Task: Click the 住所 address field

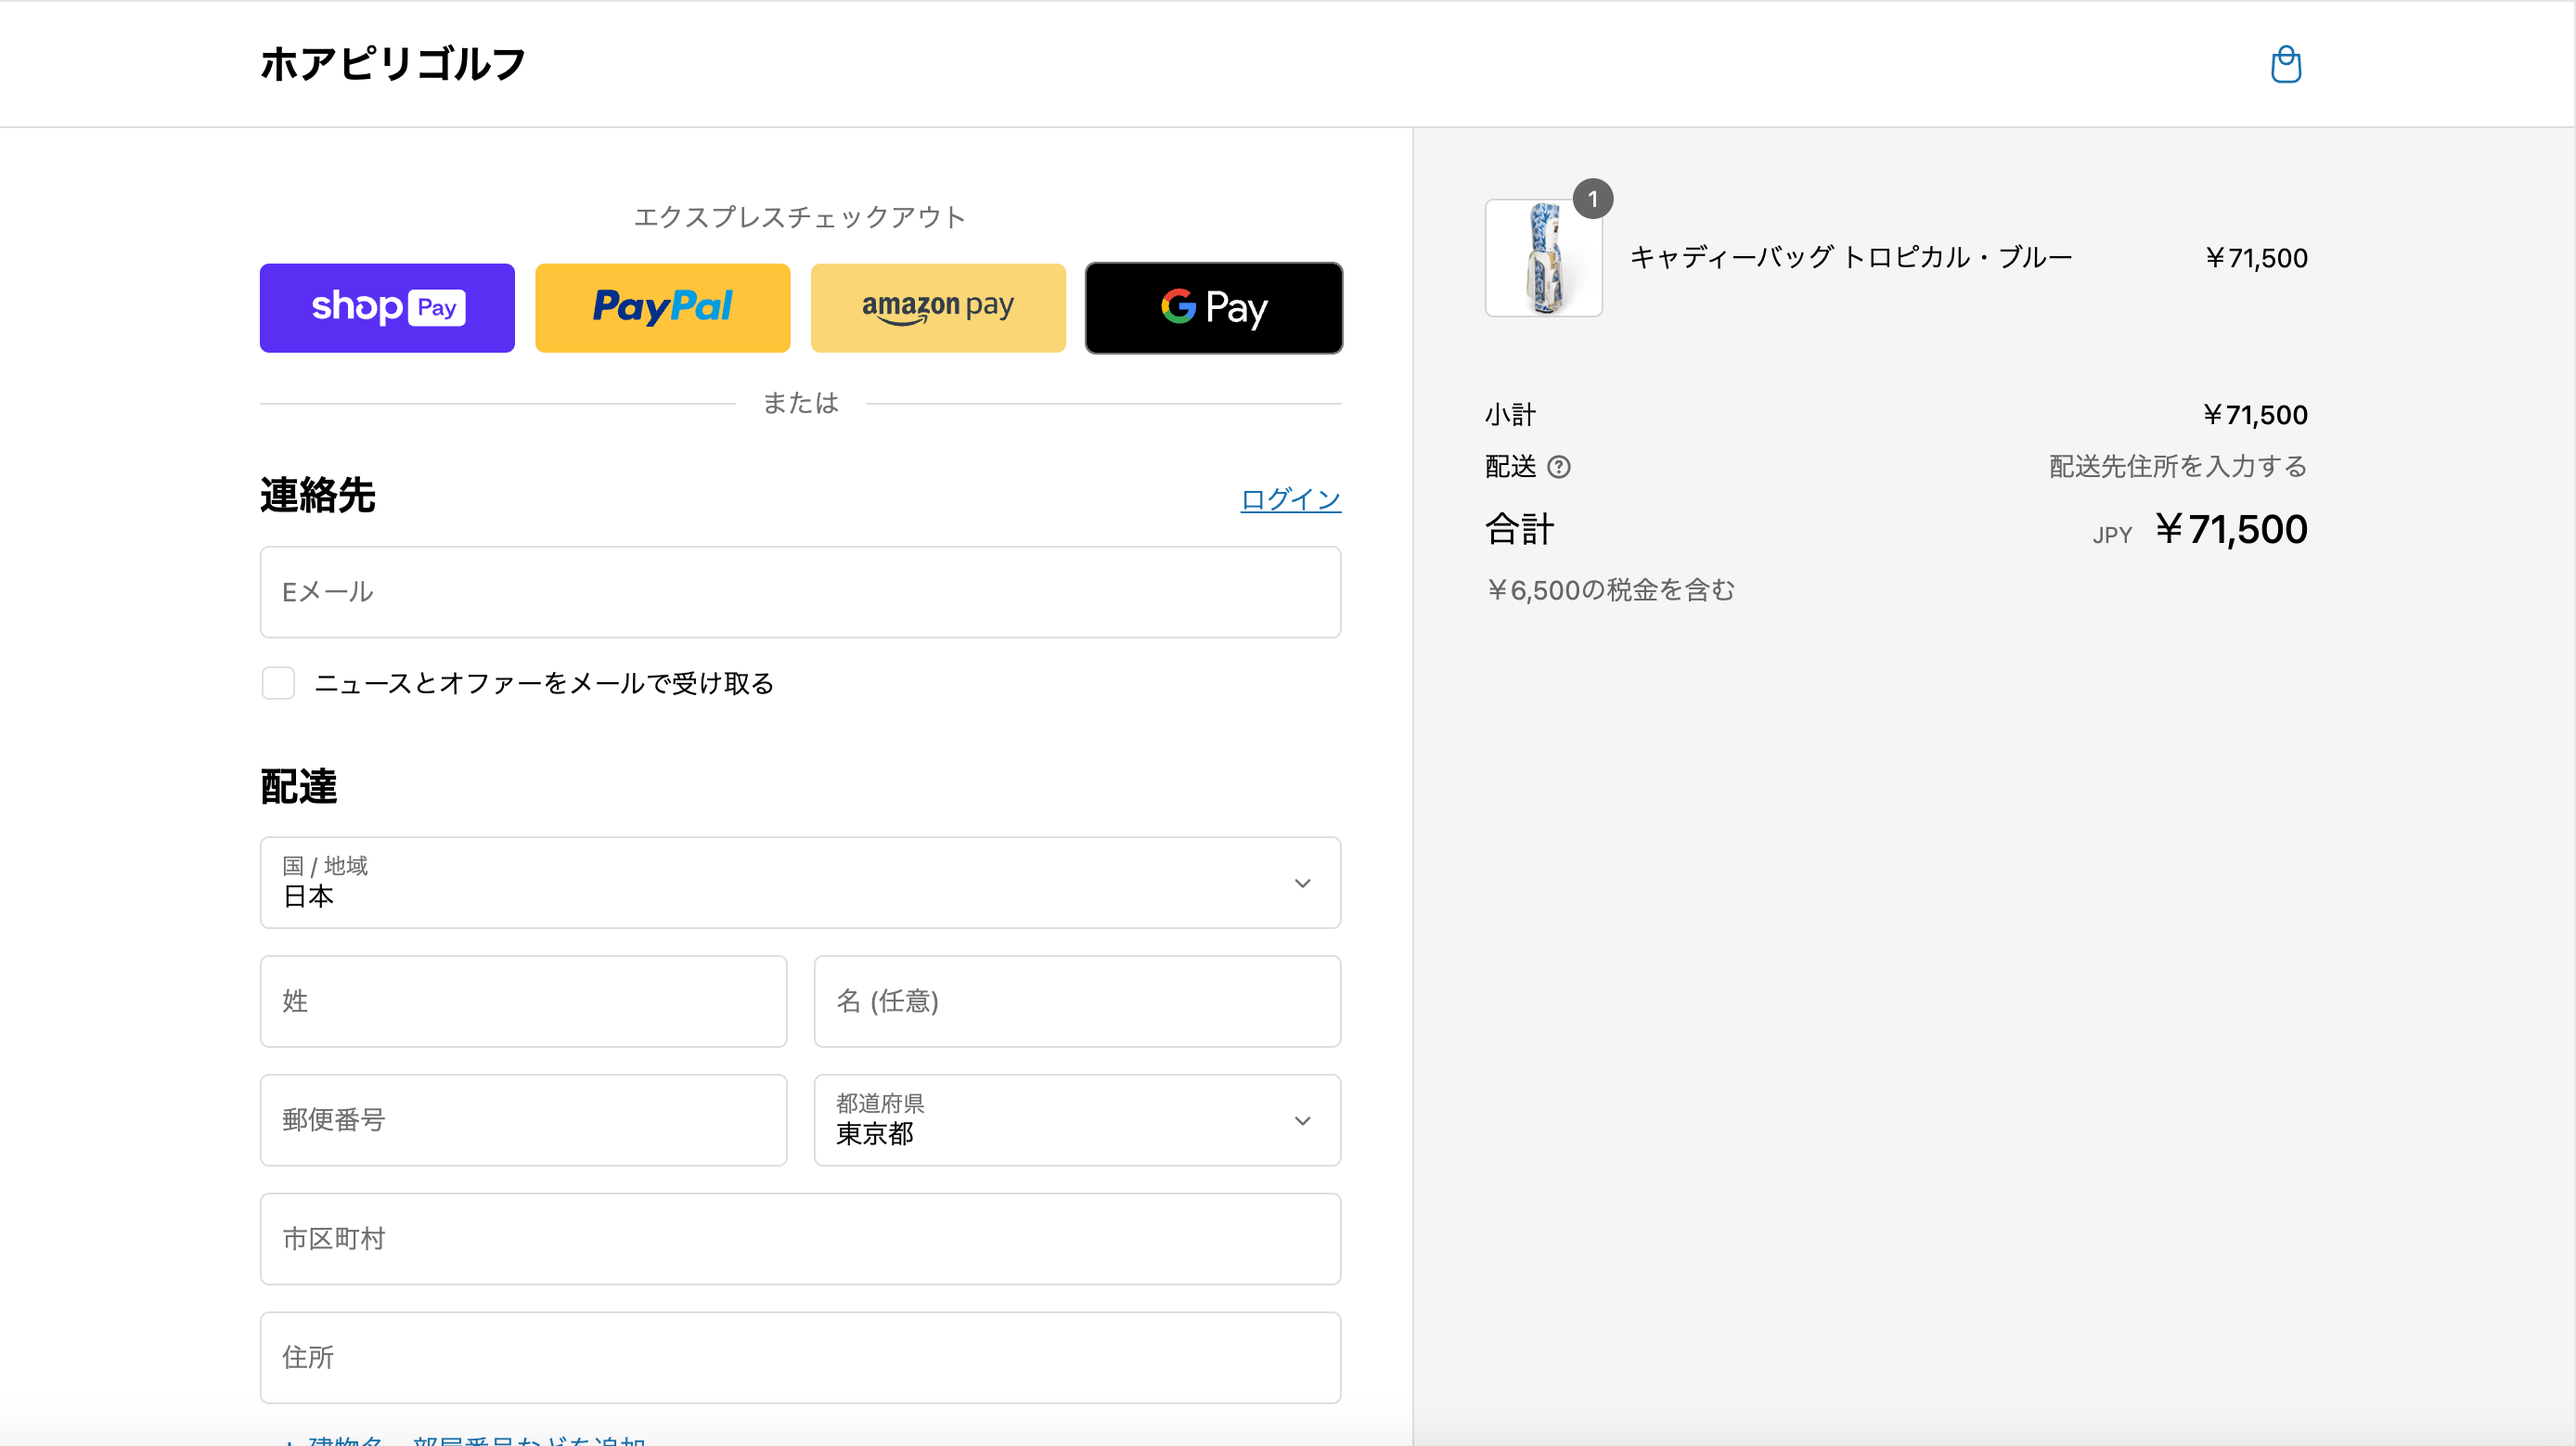Action: point(800,1357)
